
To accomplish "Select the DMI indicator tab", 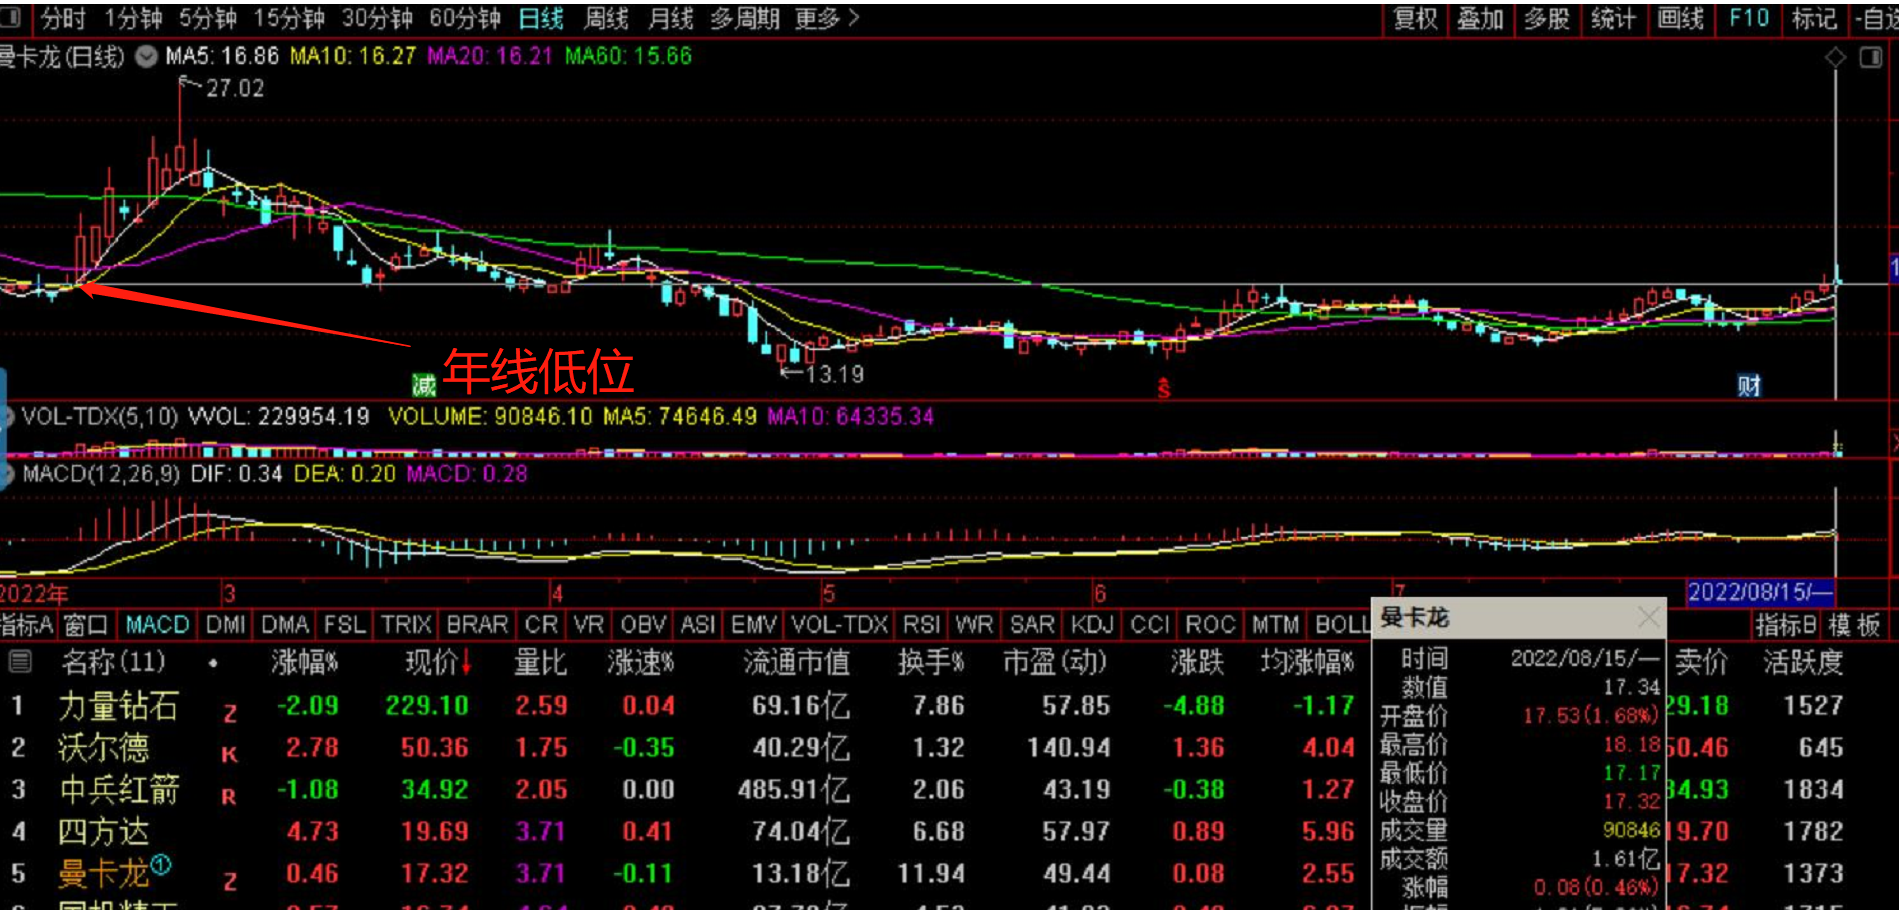I will tap(225, 625).
